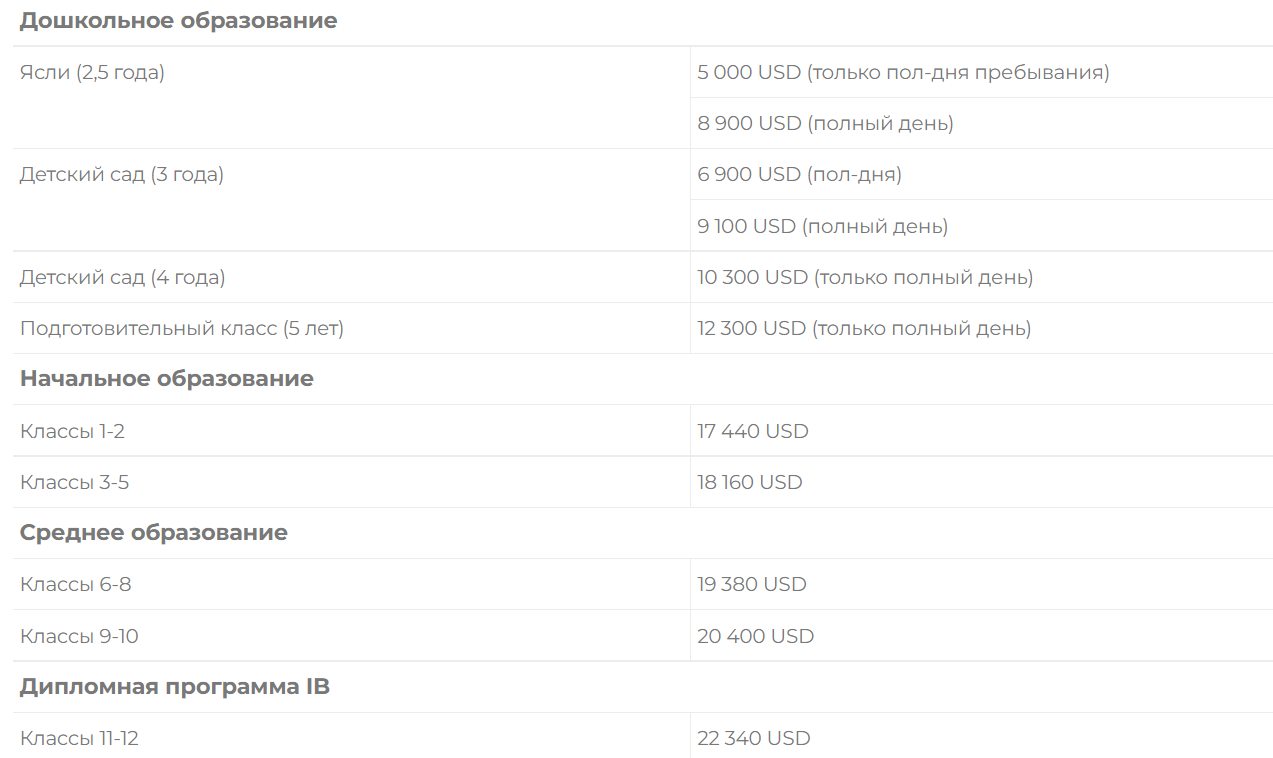Select 'Подготовительный класс (5 лет)' row label
Screen dimensions: 1273x758
click(182, 328)
